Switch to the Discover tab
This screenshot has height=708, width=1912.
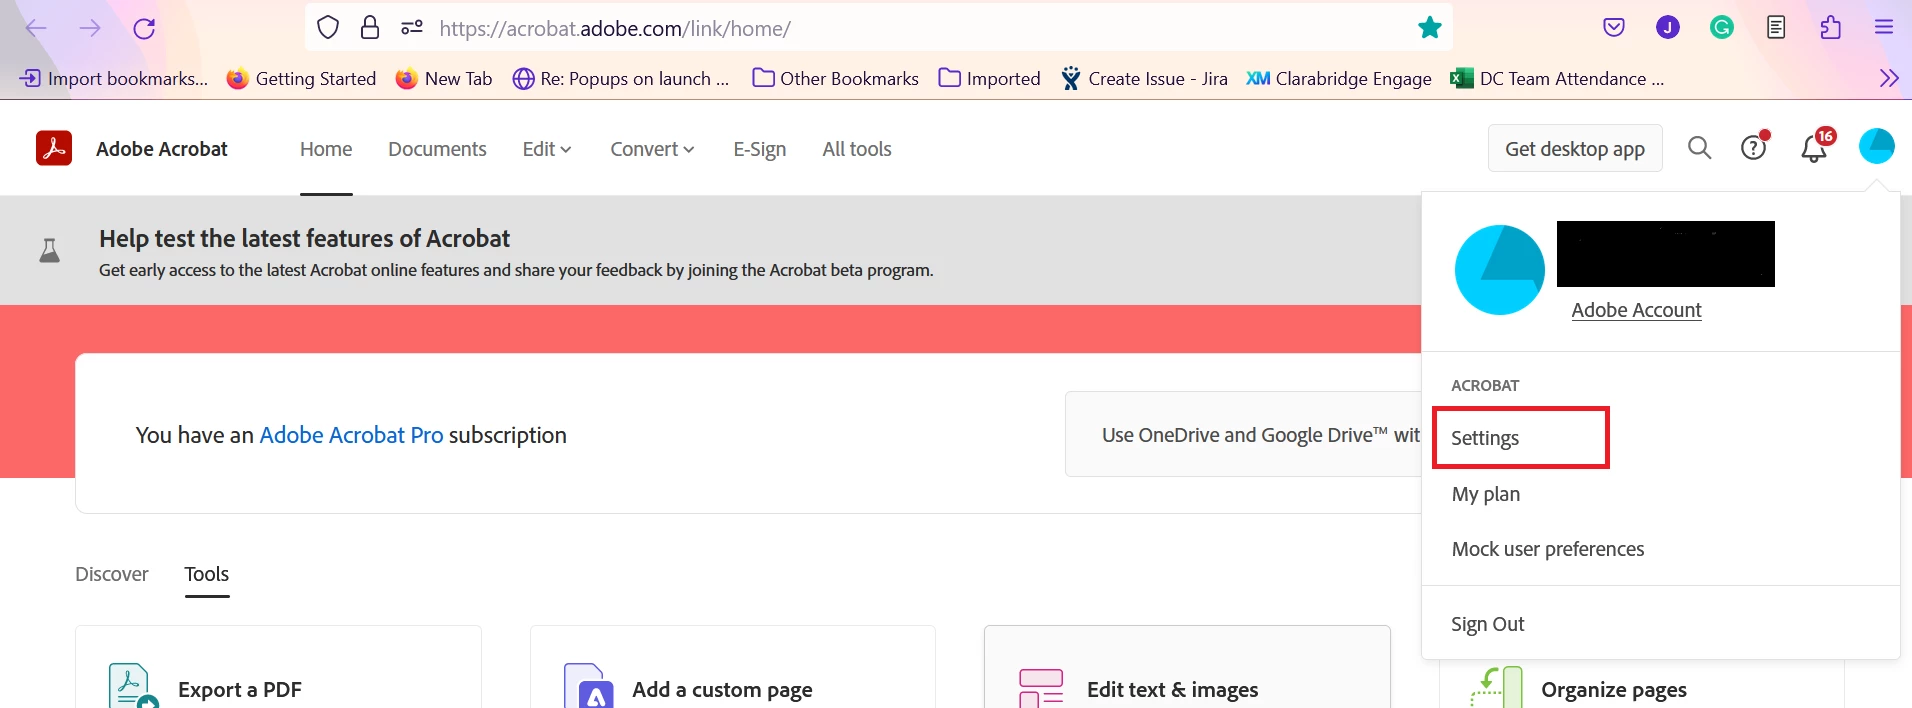pyautogui.click(x=112, y=574)
